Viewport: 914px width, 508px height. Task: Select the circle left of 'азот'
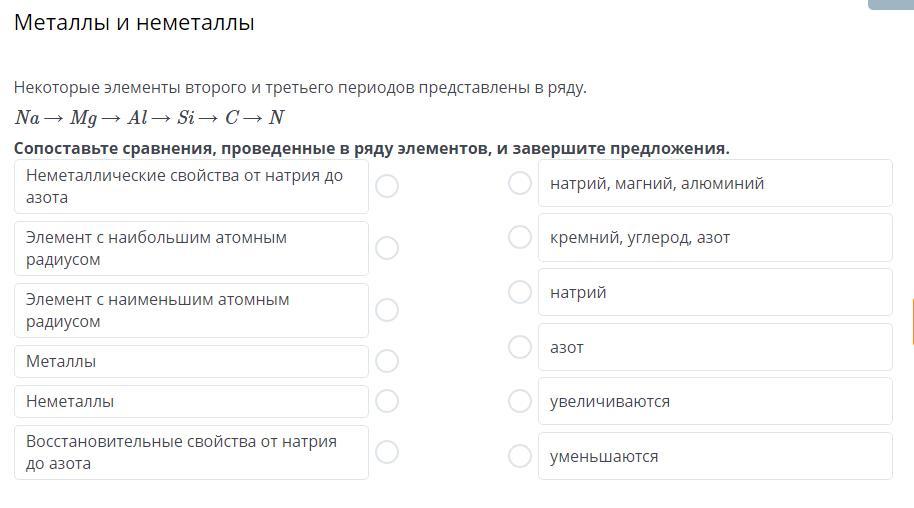[520, 347]
